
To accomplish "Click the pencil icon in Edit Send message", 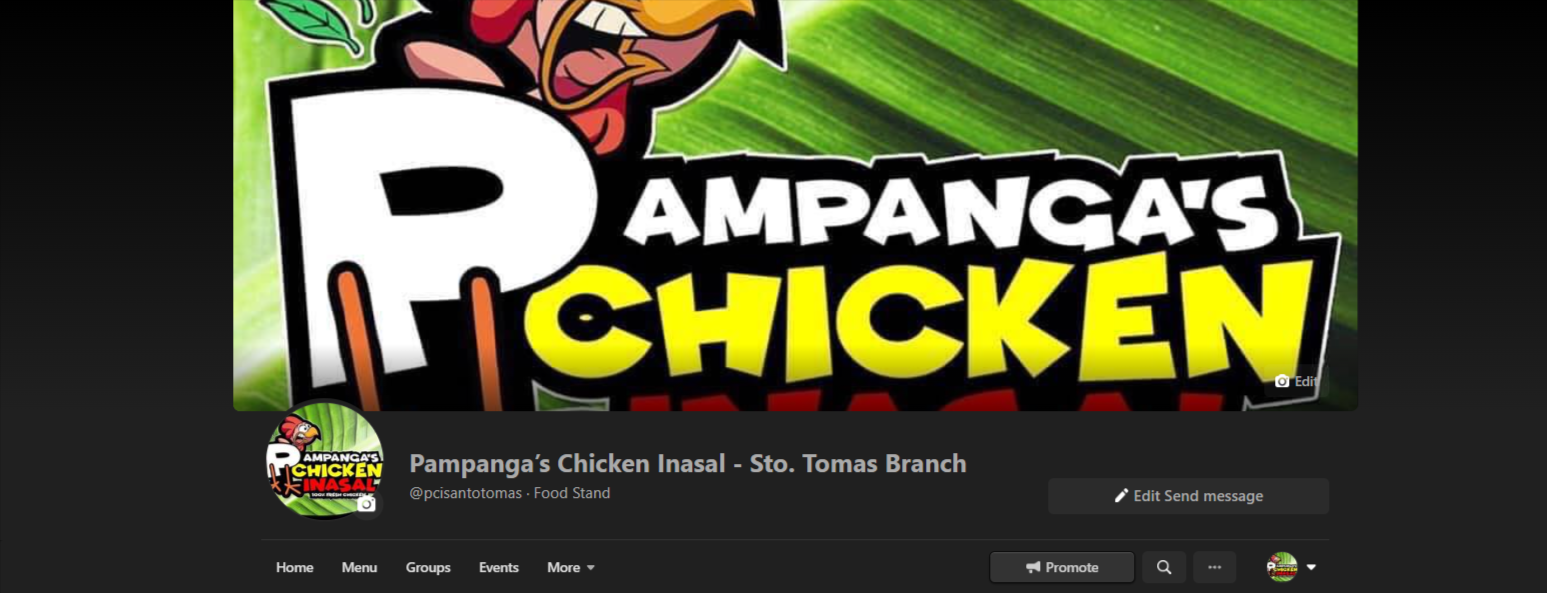I will point(1121,496).
